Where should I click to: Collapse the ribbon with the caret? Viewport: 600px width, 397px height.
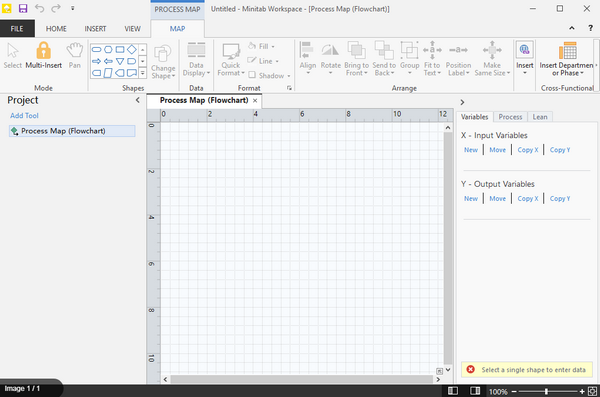572,28
